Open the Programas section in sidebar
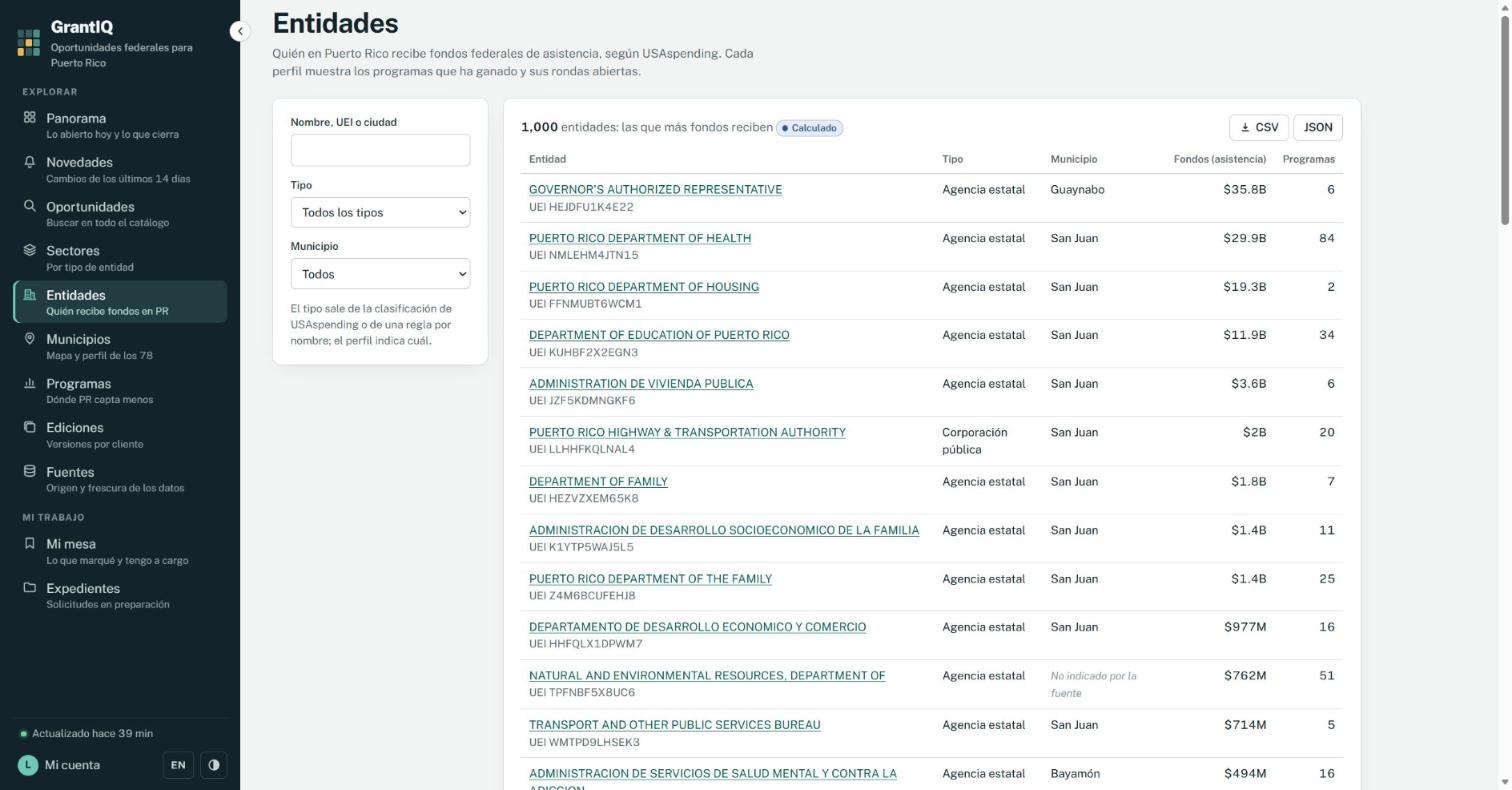Image resolution: width=1512 pixels, height=790 pixels. (x=120, y=390)
